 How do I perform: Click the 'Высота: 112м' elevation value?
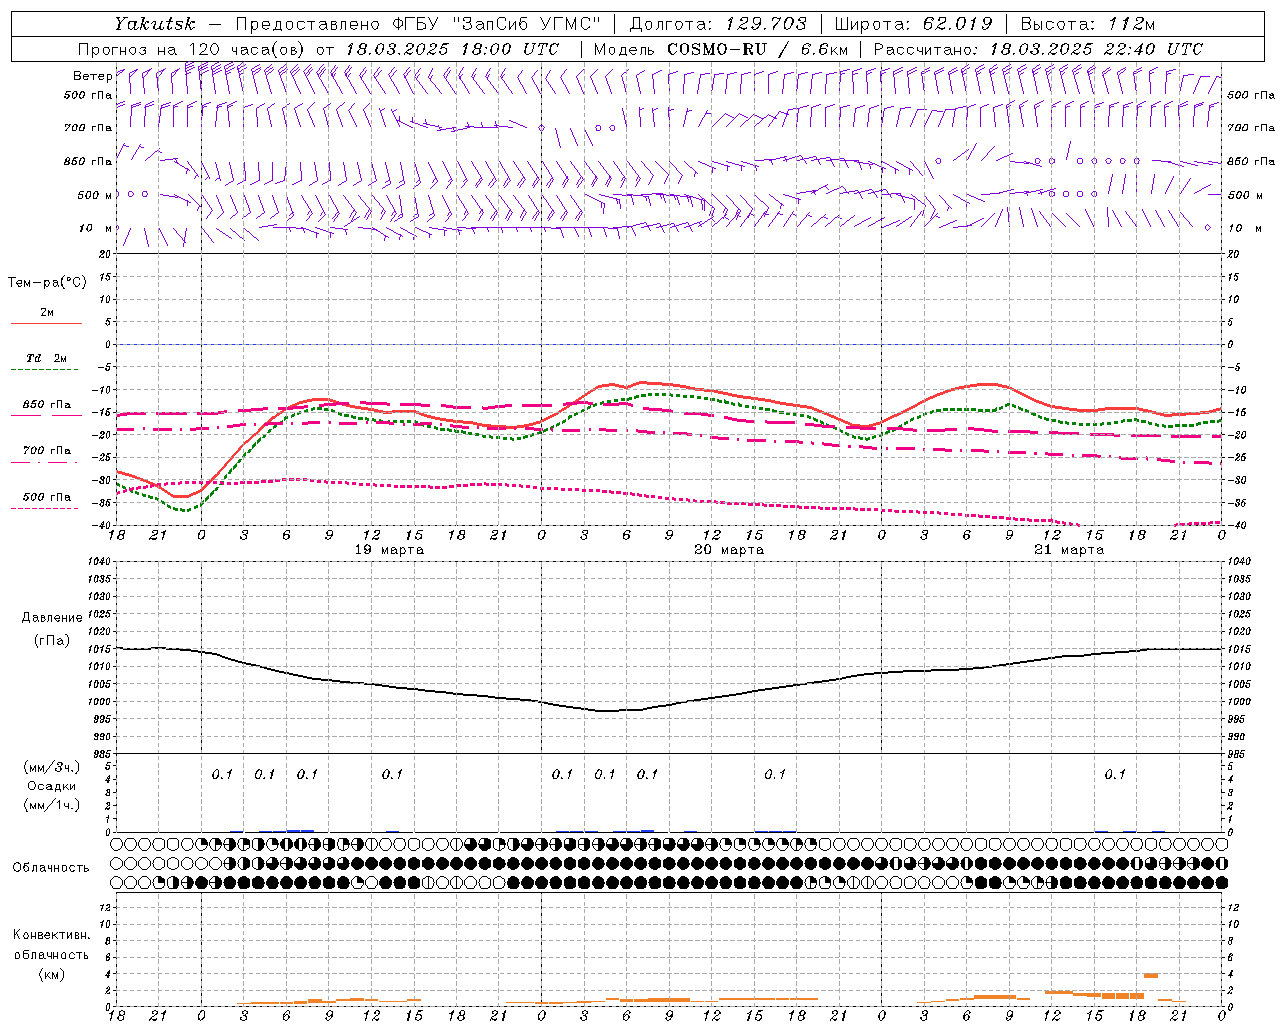(x=1088, y=23)
